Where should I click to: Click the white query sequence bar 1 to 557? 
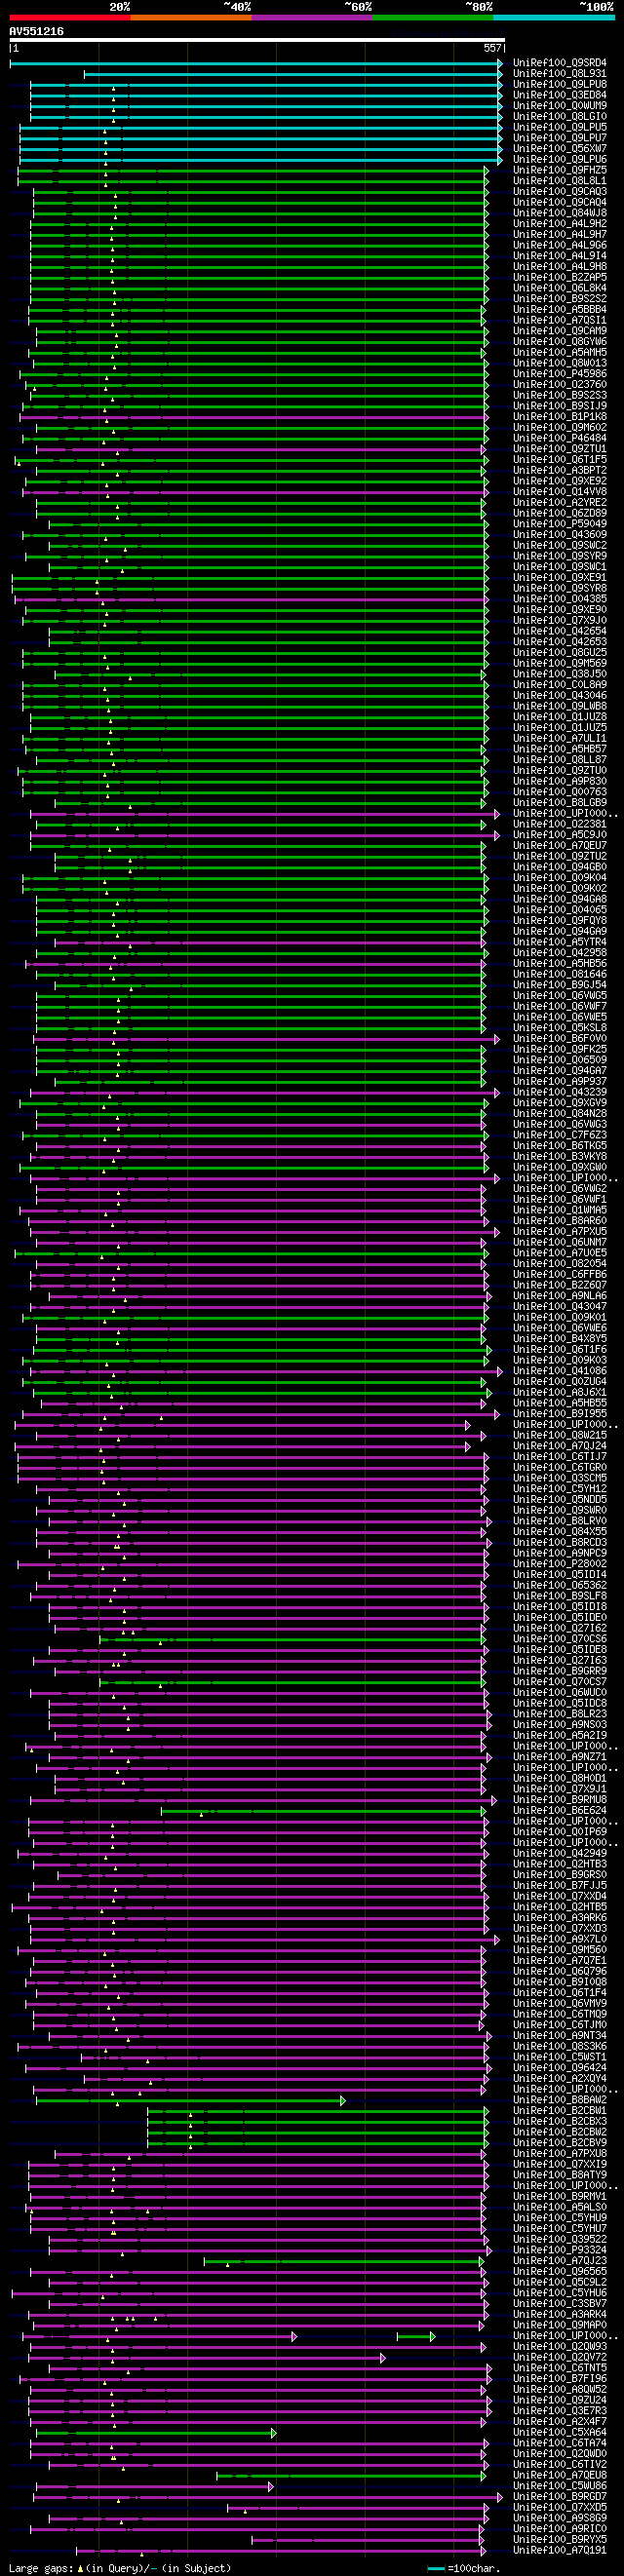[x=257, y=40]
